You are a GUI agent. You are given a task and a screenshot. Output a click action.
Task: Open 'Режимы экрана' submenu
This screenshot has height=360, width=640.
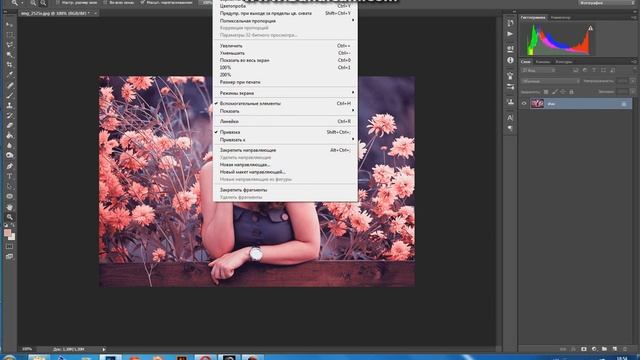[285, 93]
